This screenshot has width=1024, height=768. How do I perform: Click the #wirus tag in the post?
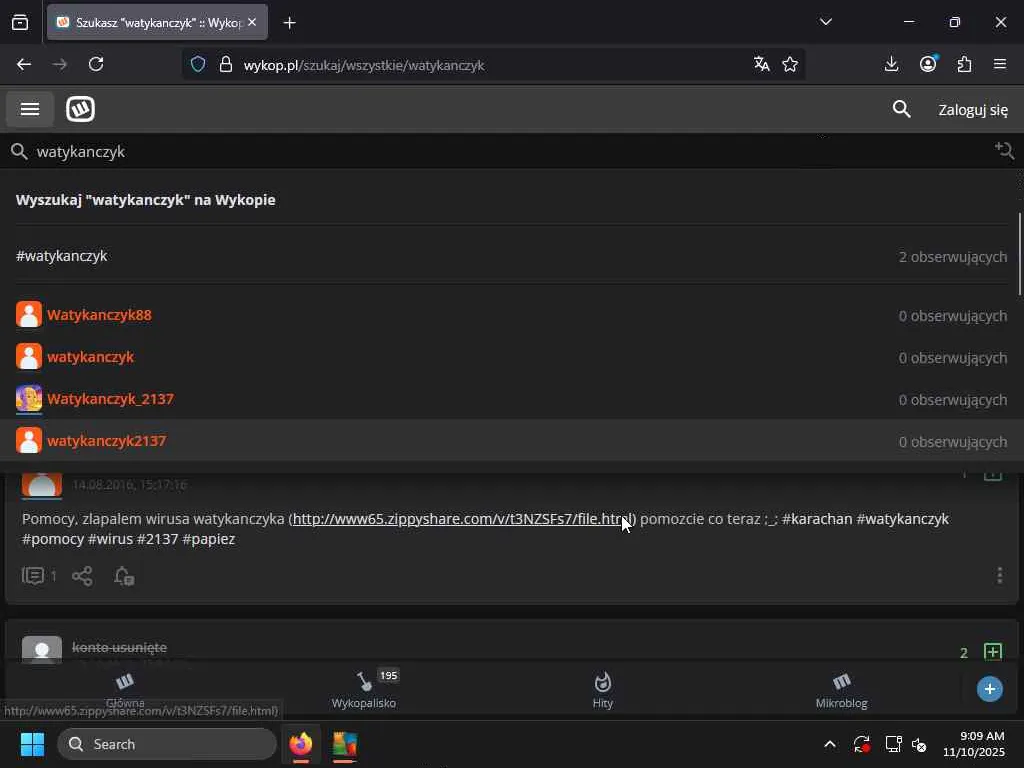(110, 539)
